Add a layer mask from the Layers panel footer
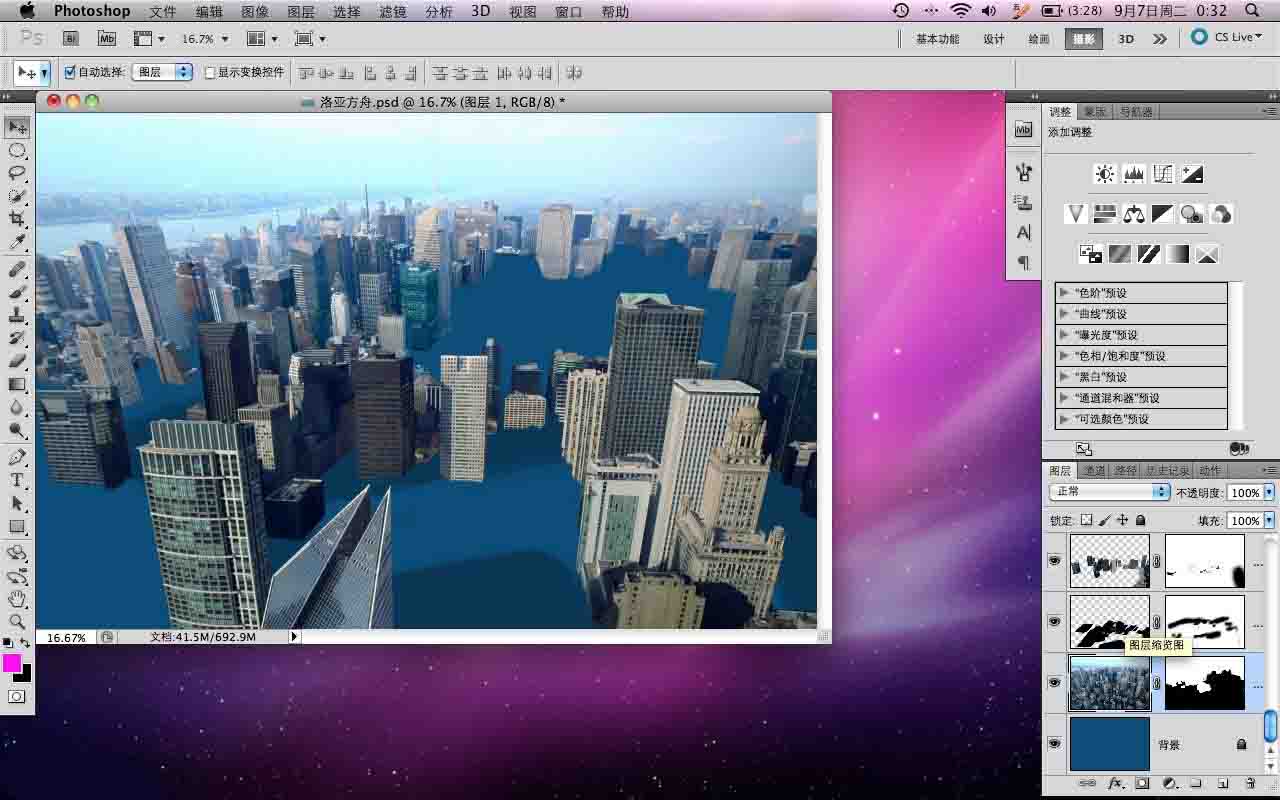Viewport: 1280px width, 800px height. (1142, 783)
